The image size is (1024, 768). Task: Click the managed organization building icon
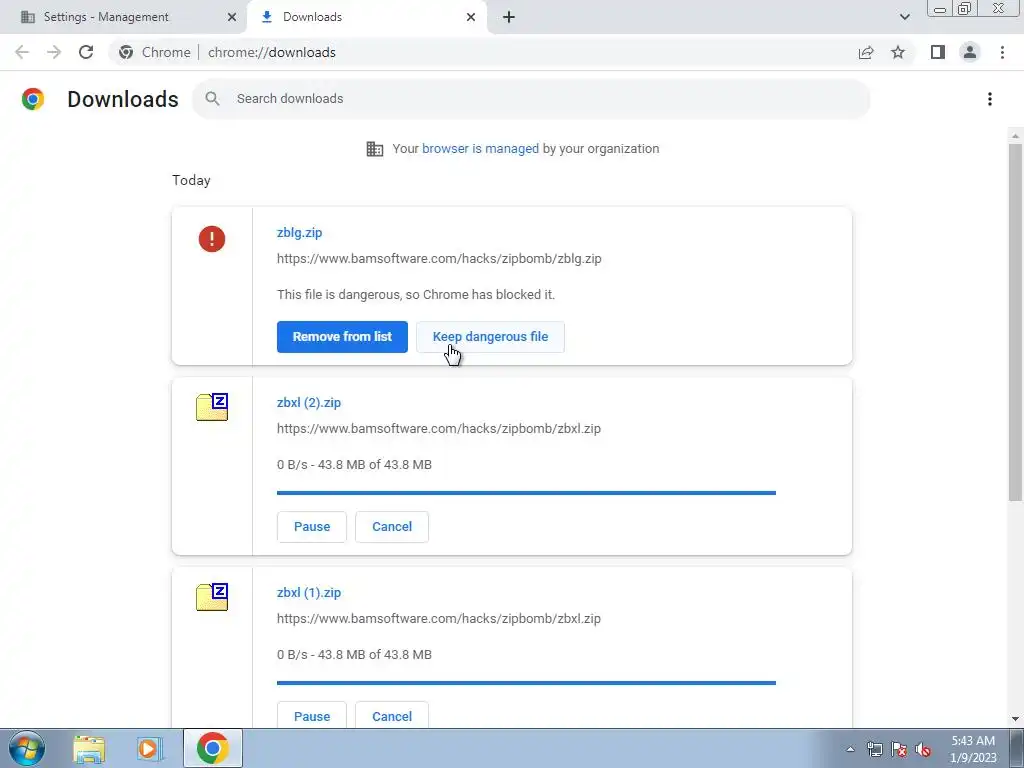375,149
